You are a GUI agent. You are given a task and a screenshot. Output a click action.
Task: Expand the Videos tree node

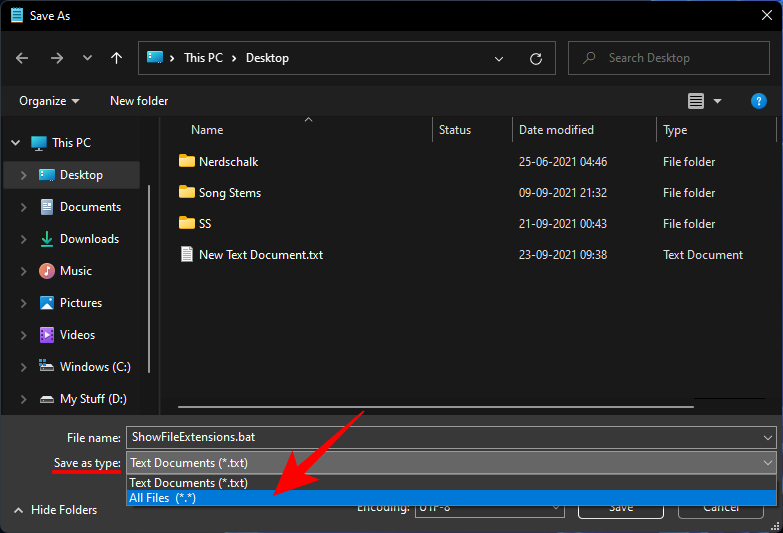23,335
